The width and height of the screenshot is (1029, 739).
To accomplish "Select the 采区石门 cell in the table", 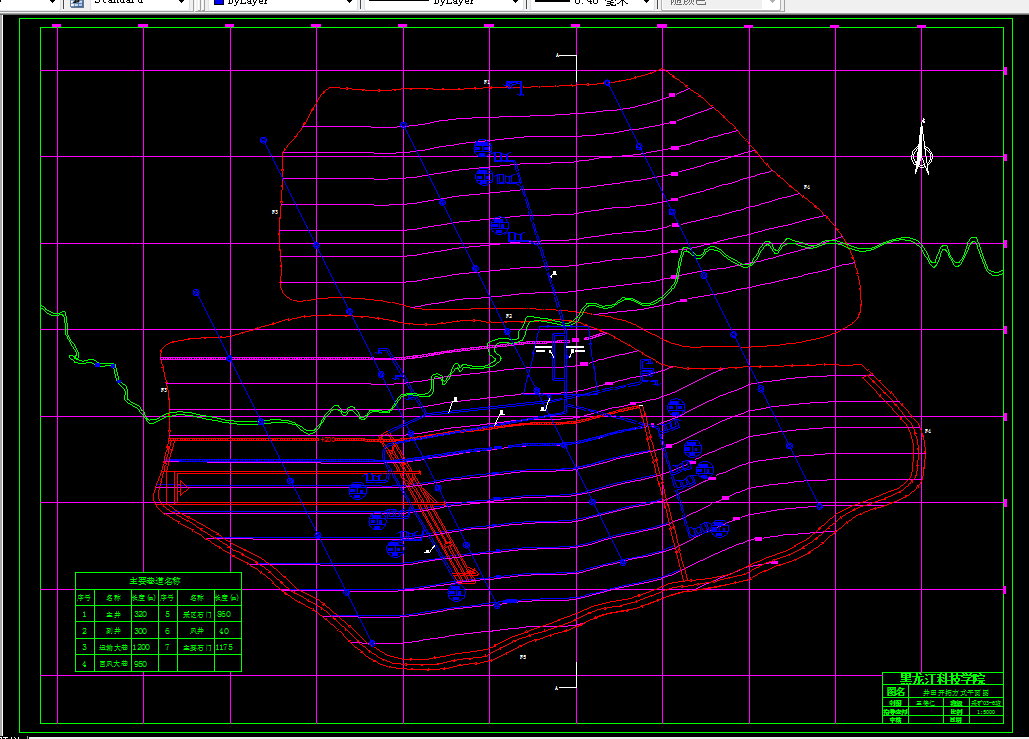I will point(197,614).
